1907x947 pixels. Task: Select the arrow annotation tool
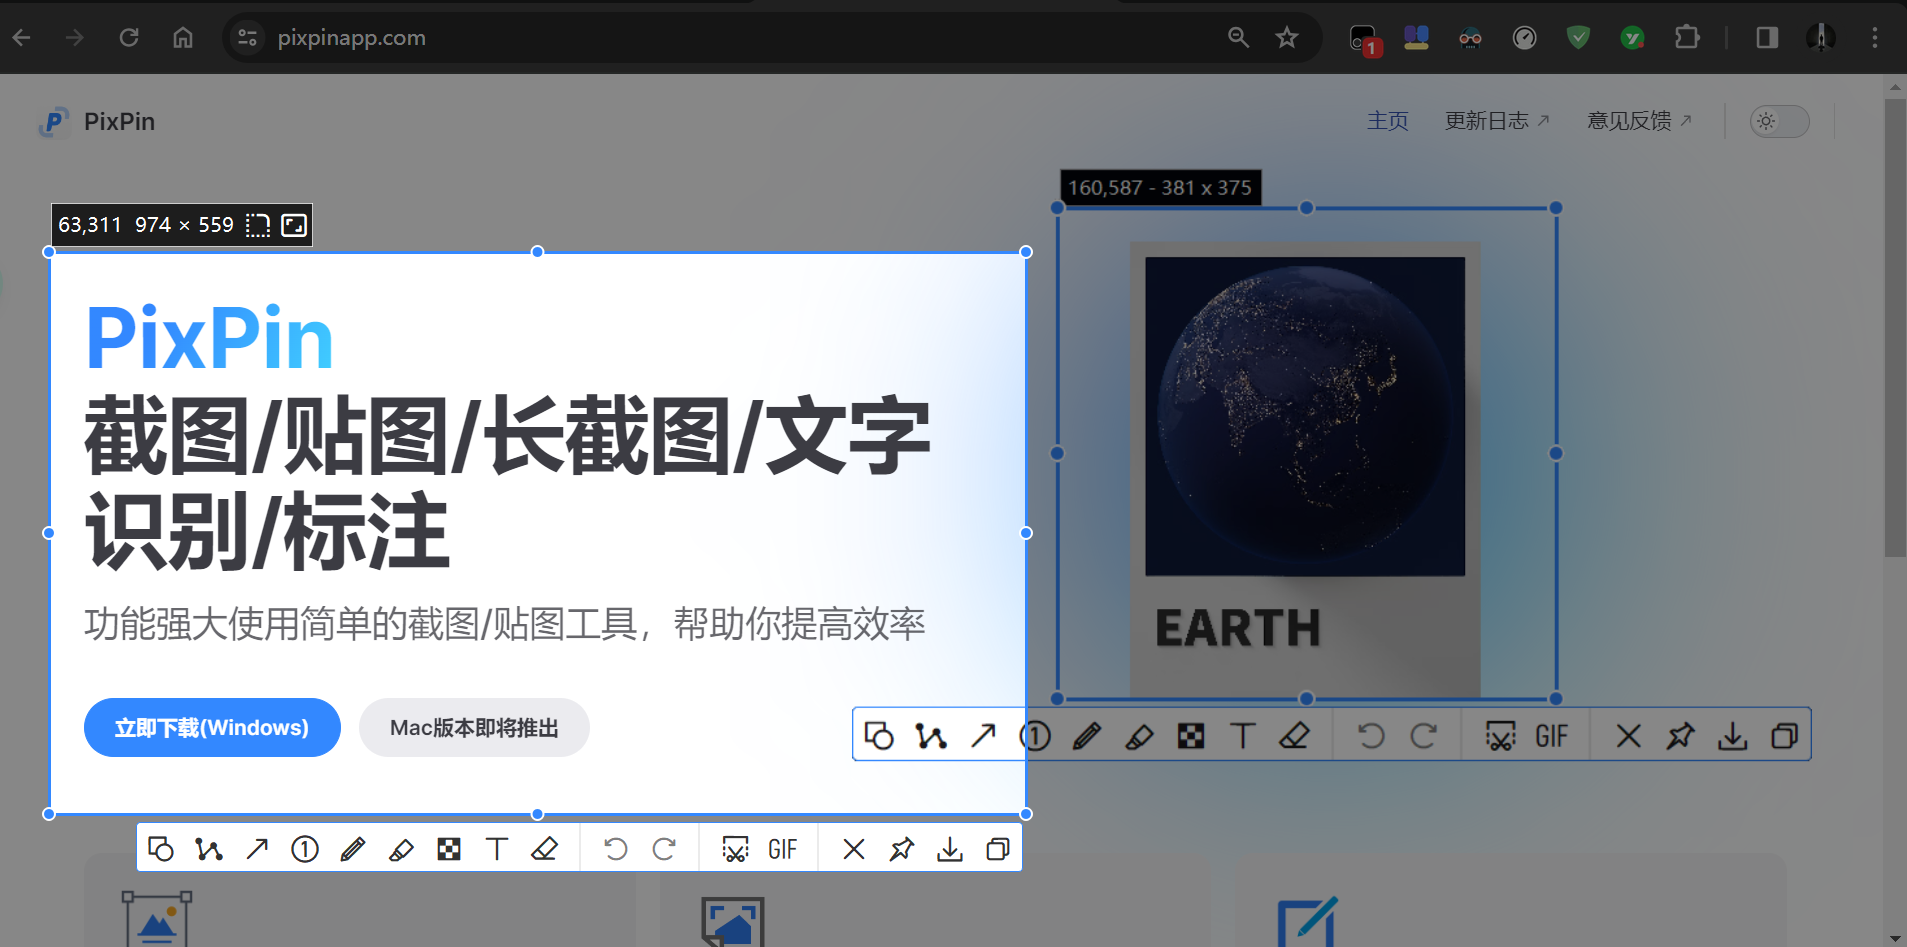point(256,848)
